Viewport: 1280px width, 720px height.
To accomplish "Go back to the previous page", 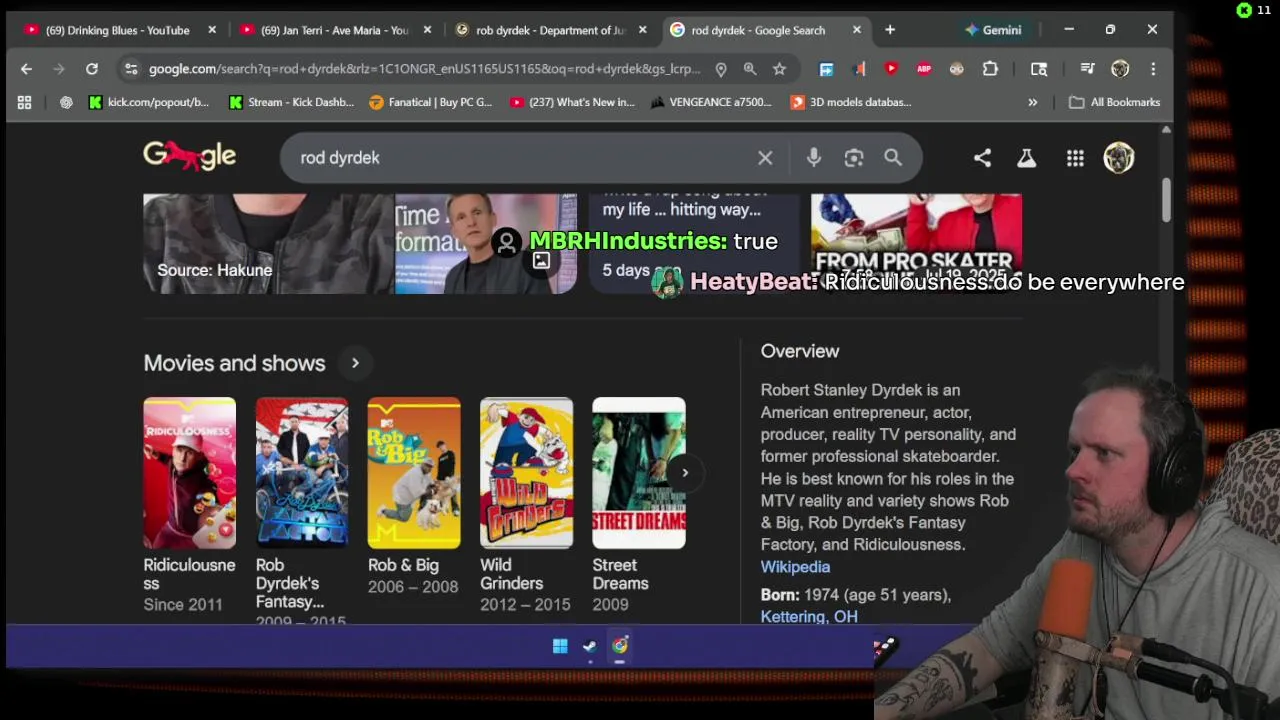I will 26,69.
